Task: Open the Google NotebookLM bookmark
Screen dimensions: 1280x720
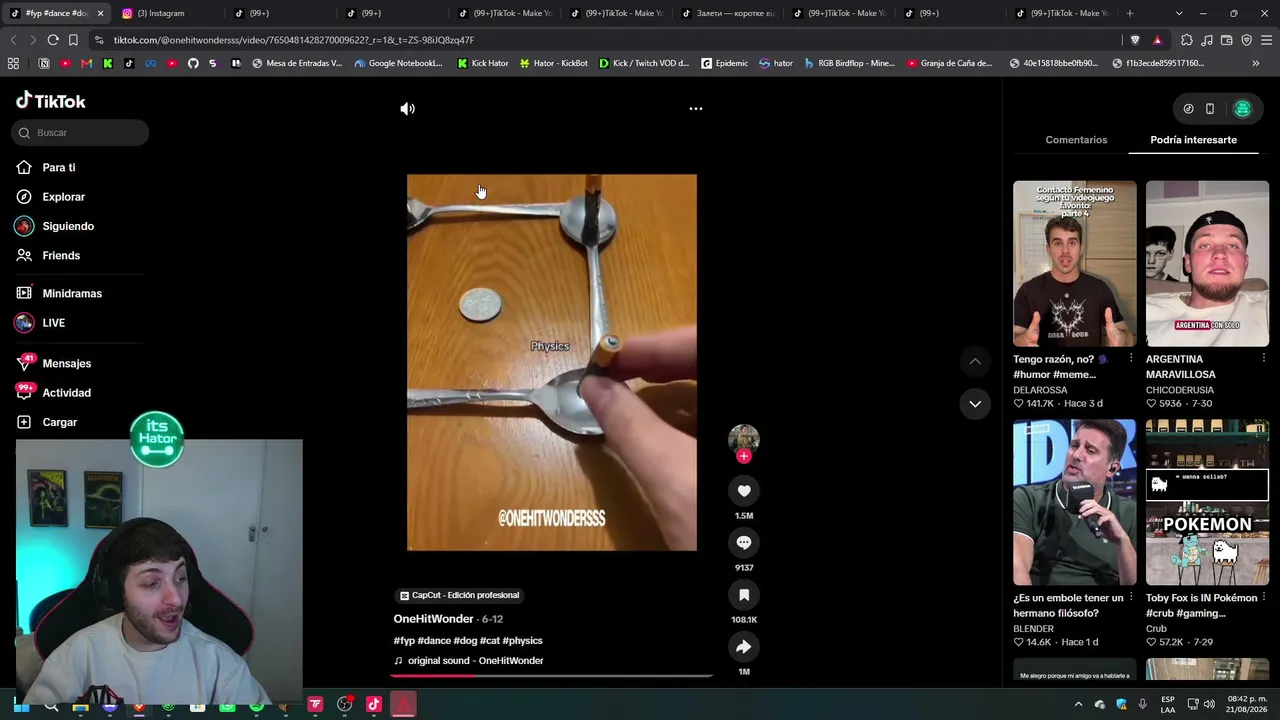Action: pos(398,63)
